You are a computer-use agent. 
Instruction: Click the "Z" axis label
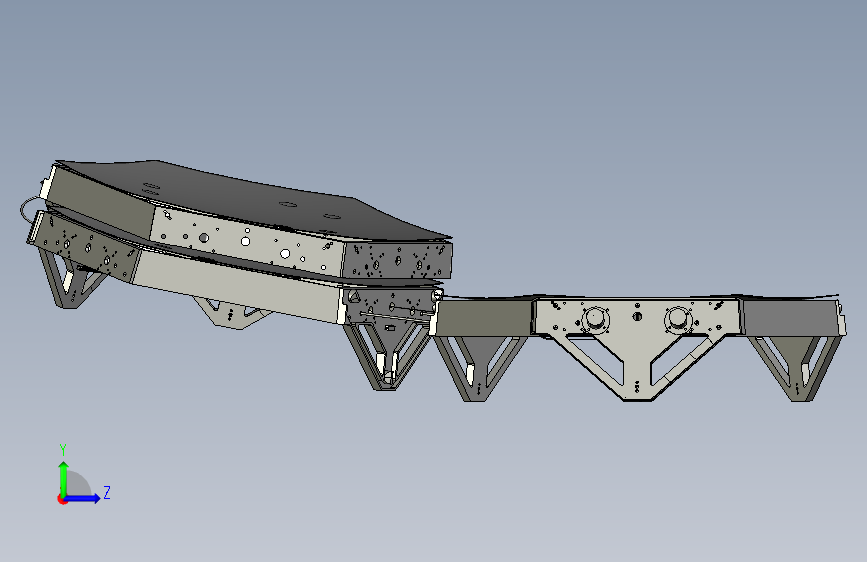tap(107, 492)
